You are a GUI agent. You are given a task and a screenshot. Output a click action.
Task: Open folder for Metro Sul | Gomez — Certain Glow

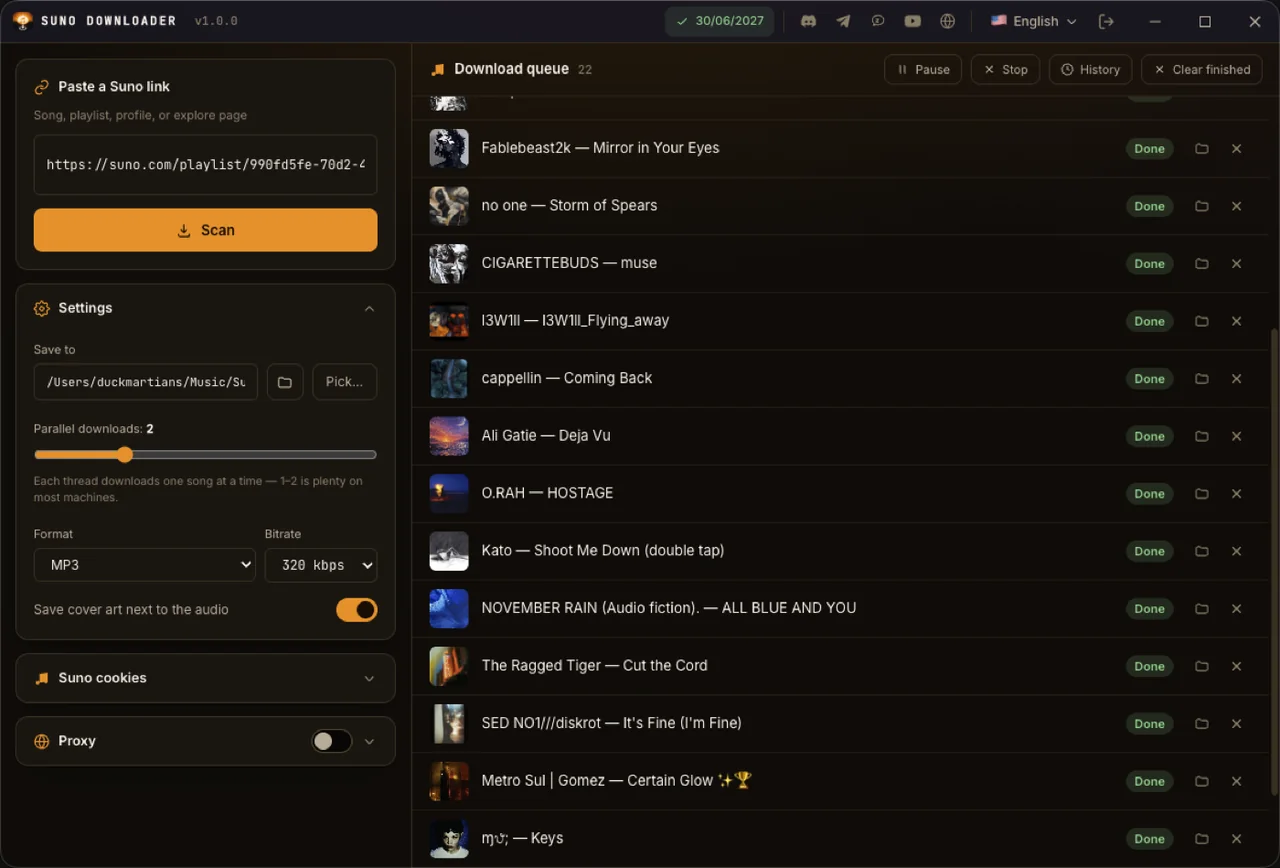click(x=1202, y=781)
